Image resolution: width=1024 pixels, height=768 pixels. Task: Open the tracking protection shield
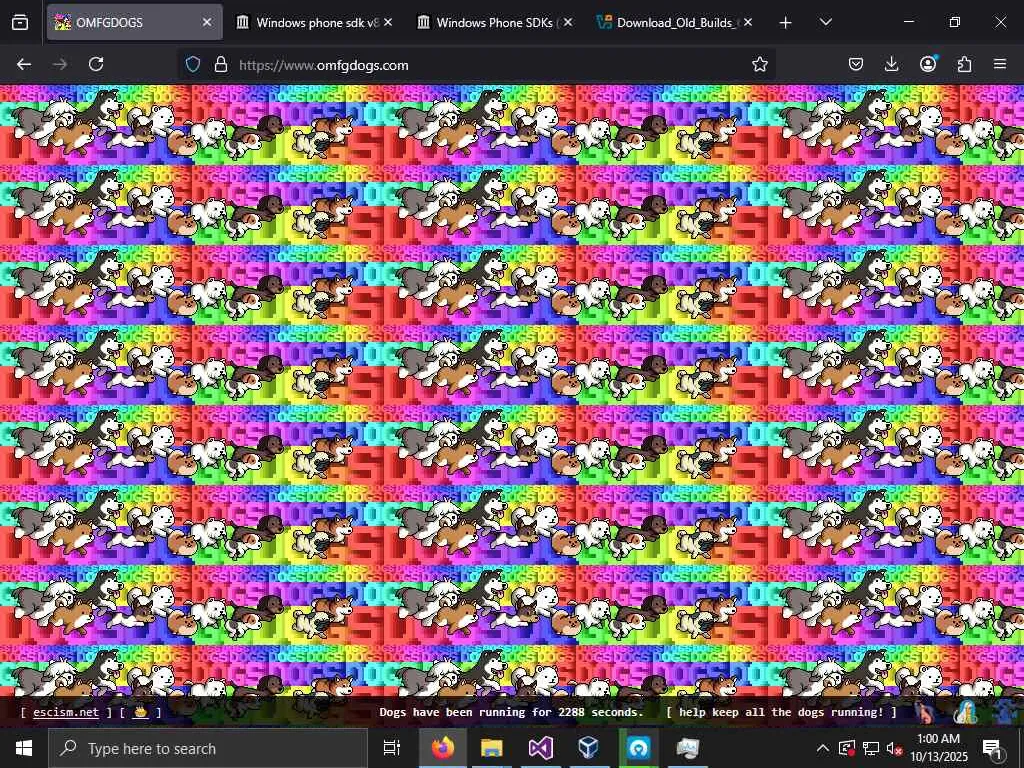click(193, 64)
